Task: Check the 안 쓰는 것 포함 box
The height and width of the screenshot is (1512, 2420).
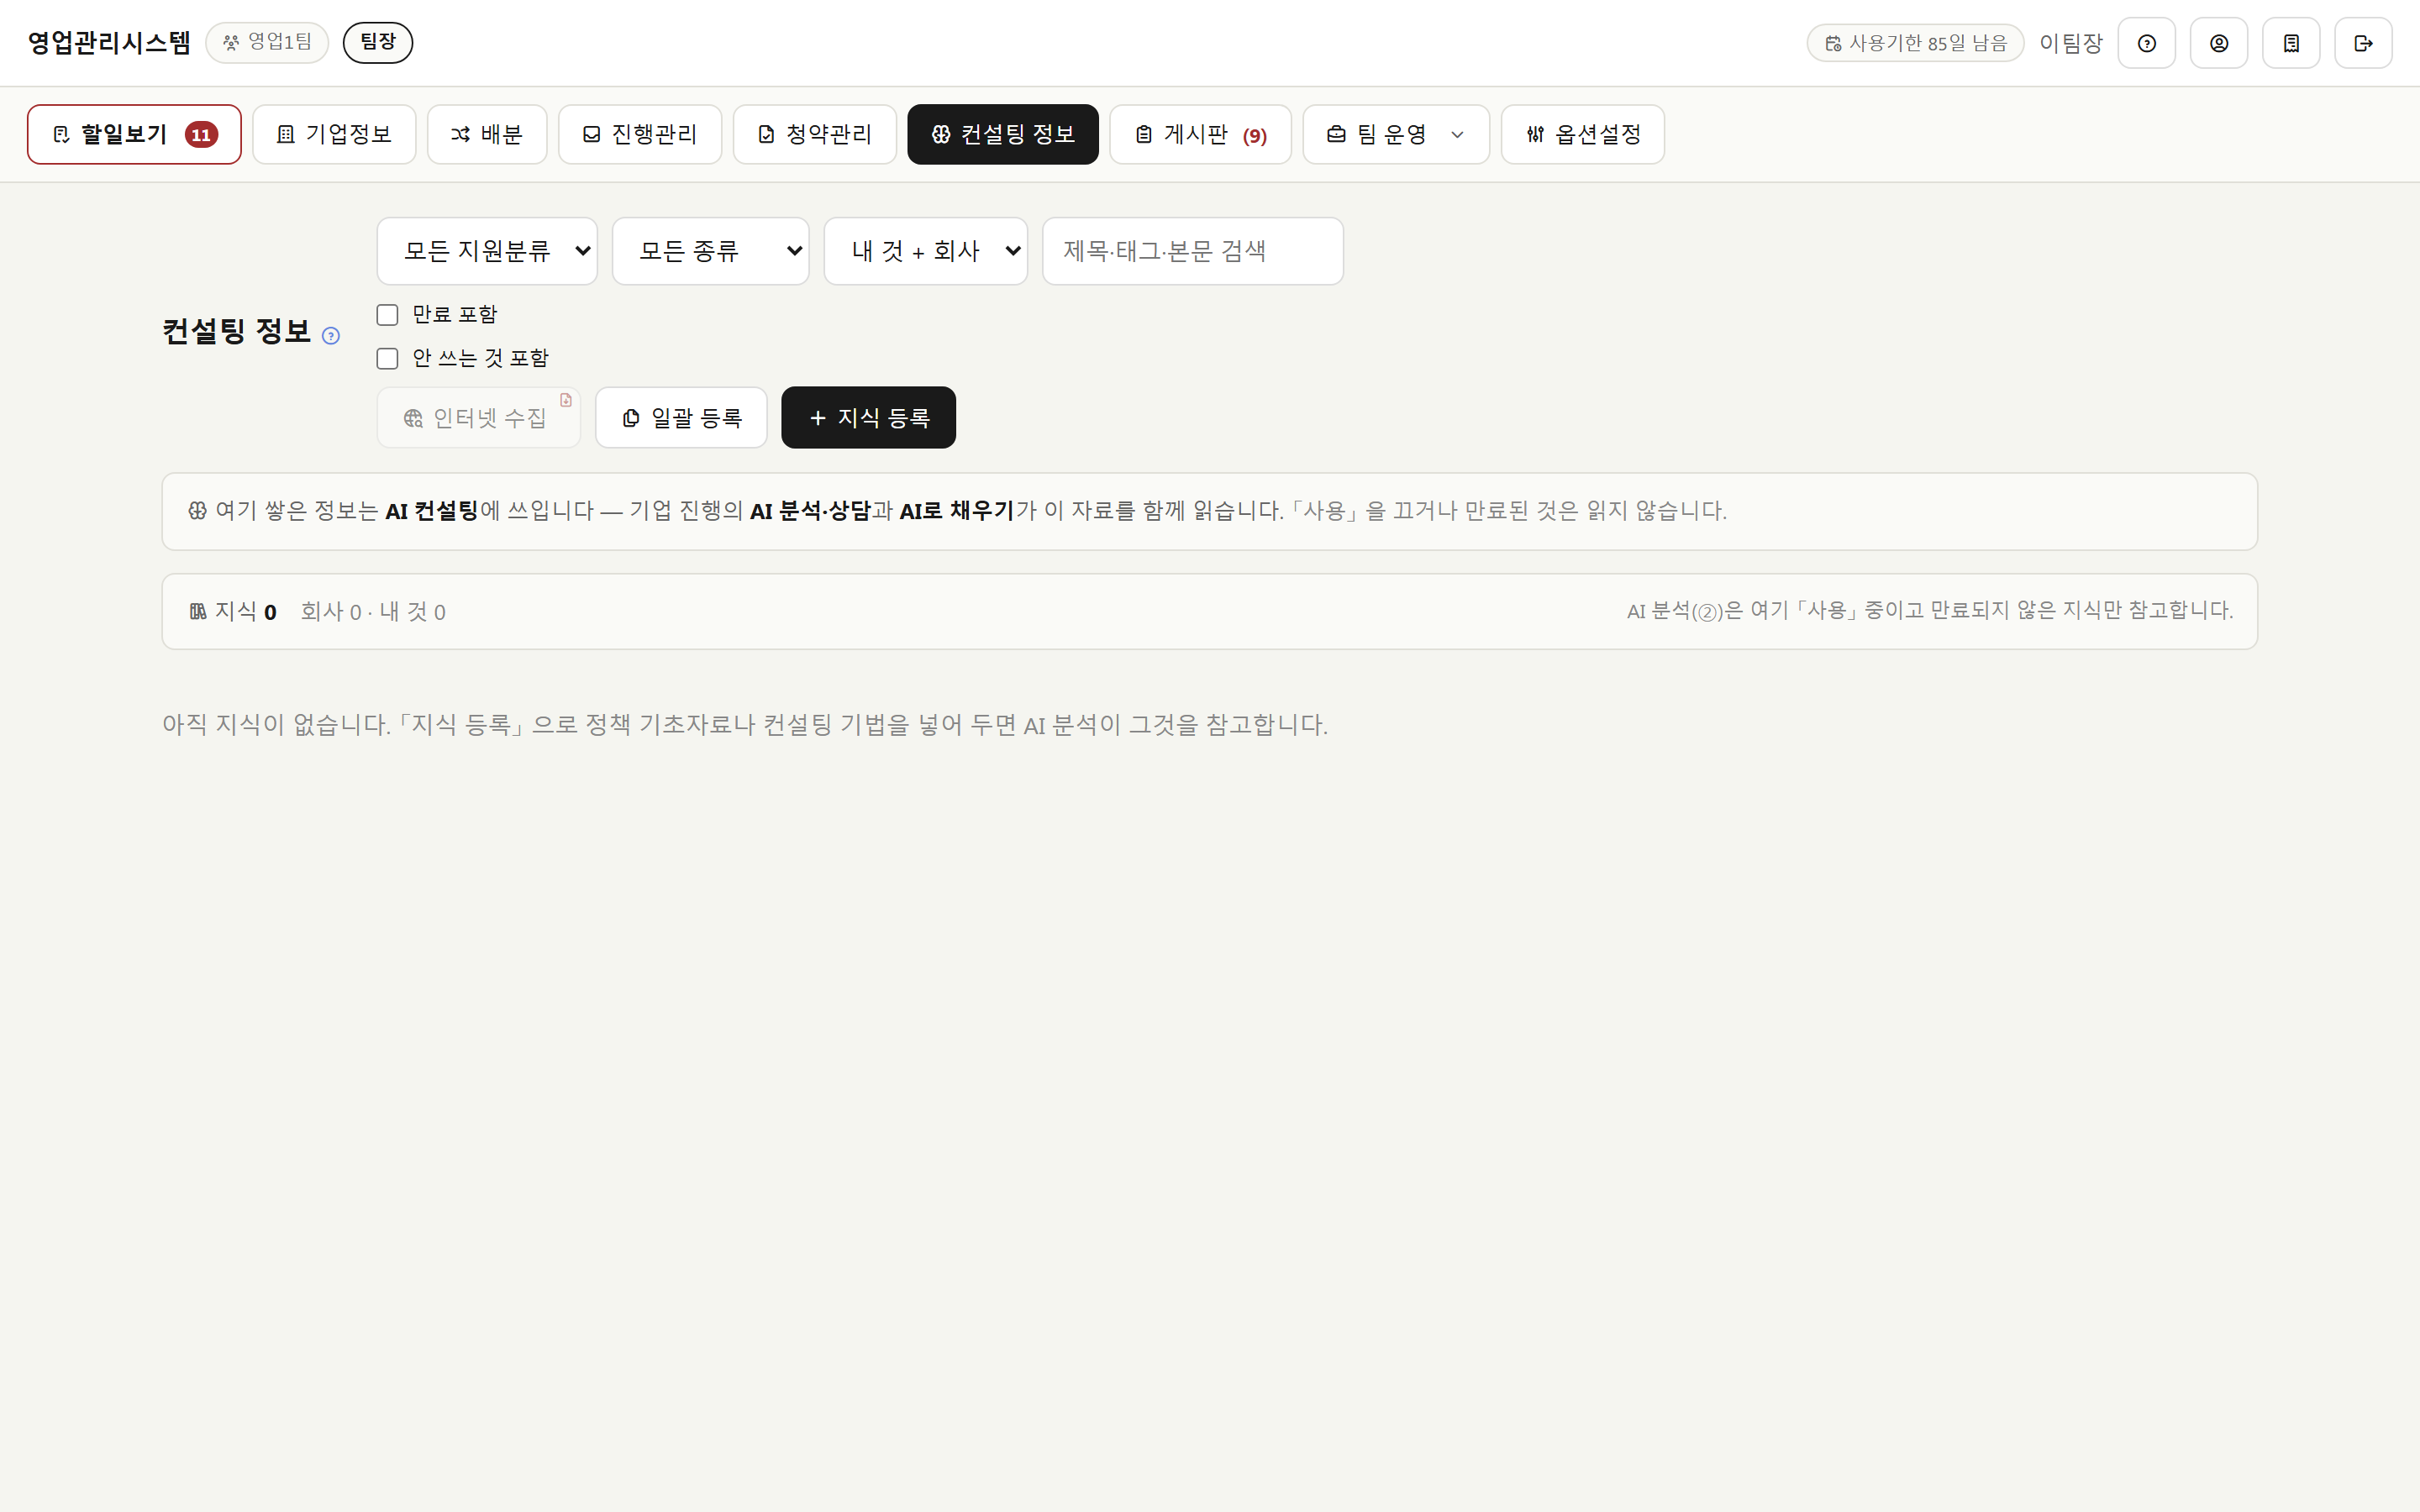Action: [x=387, y=359]
